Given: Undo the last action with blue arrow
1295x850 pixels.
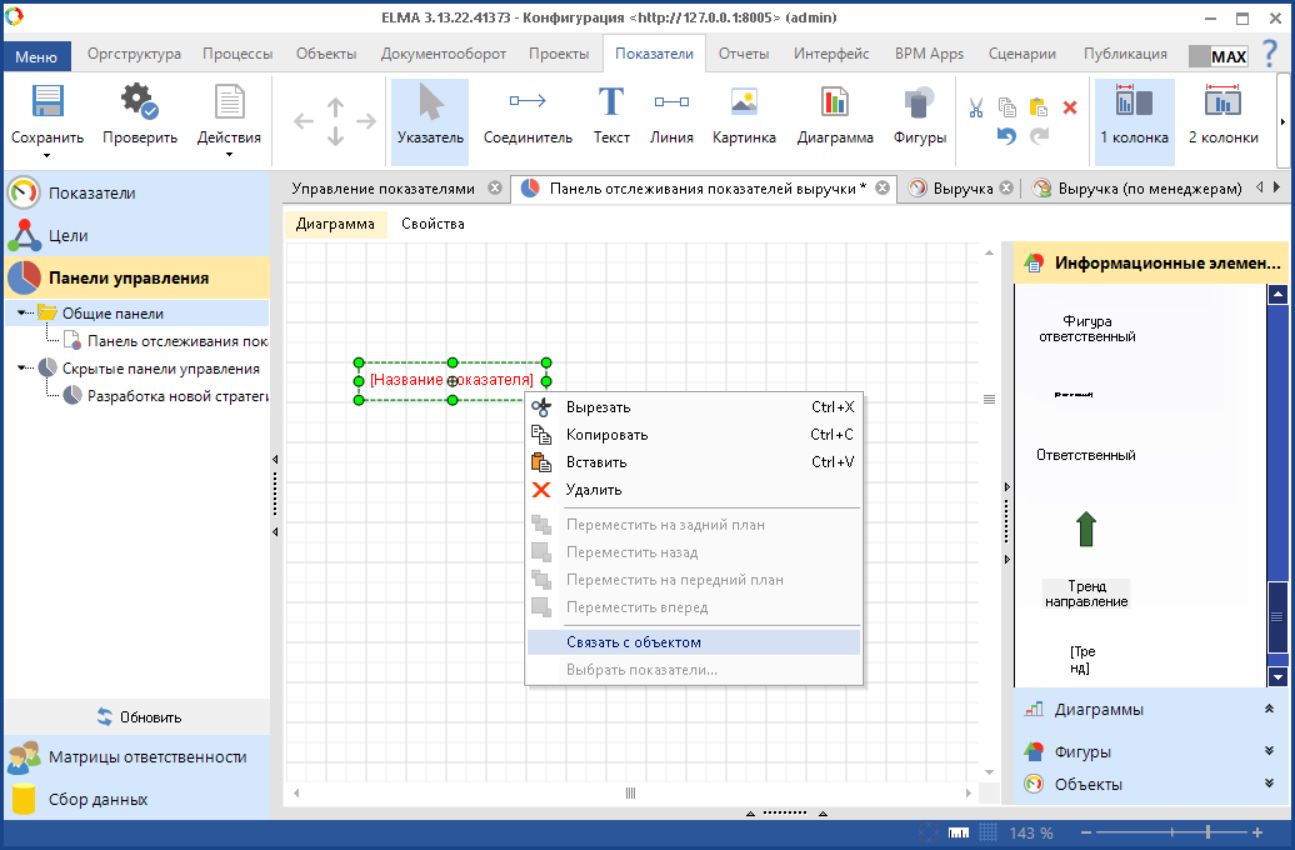Looking at the screenshot, I should click(x=1007, y=137).
